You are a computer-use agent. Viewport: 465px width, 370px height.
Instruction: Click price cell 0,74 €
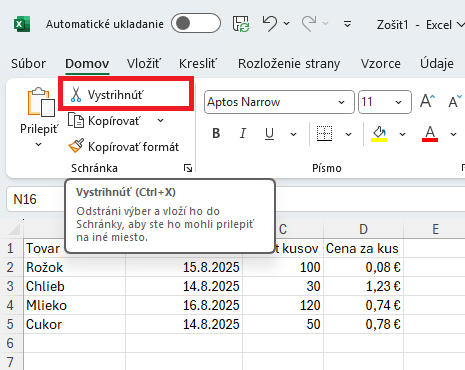363,305
